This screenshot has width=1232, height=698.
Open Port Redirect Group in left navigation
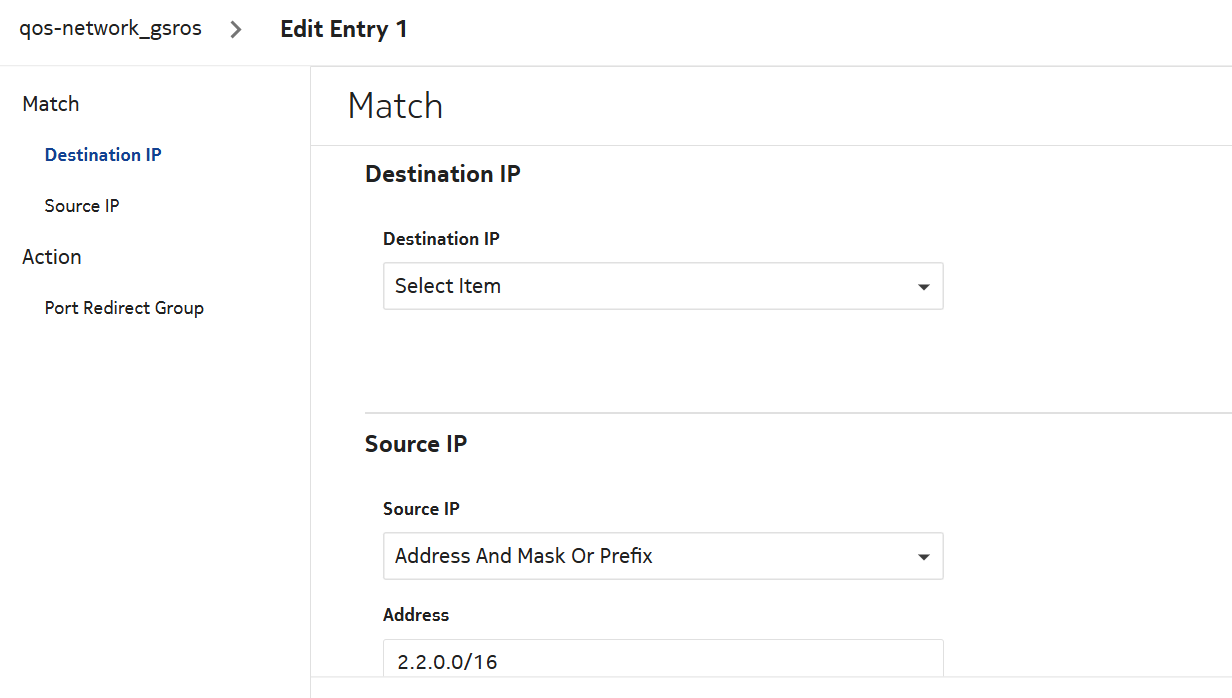(124, 308)
